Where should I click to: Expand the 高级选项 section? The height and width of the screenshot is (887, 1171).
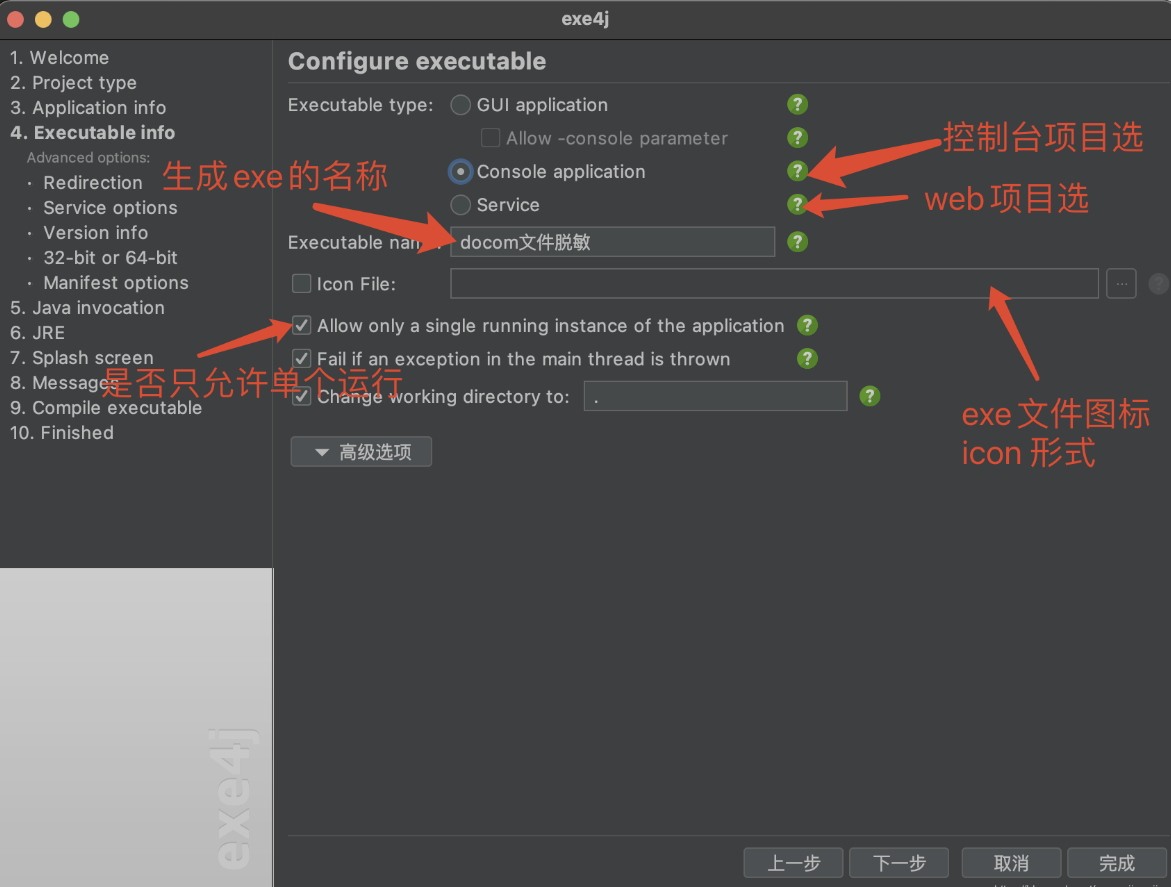click(x=361, y=451)
